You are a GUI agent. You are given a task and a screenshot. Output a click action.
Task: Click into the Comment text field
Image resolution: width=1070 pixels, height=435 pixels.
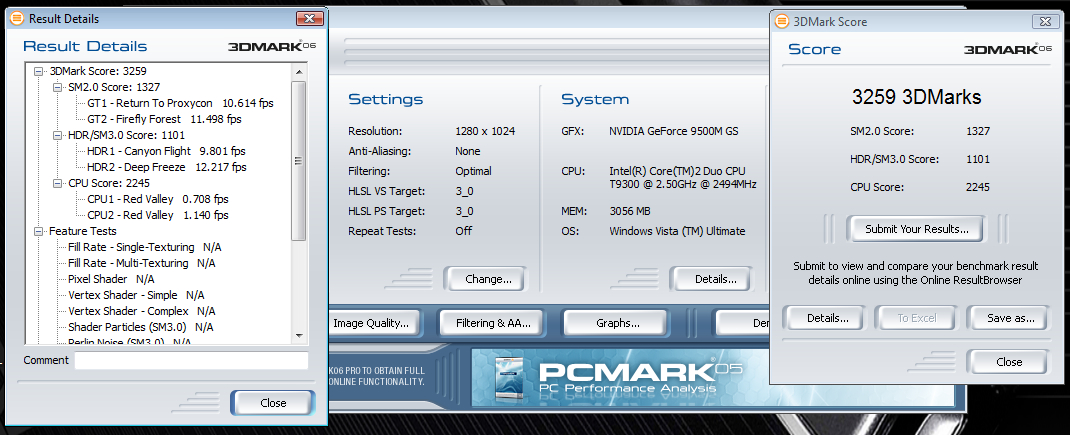click(x=190, y=360)
